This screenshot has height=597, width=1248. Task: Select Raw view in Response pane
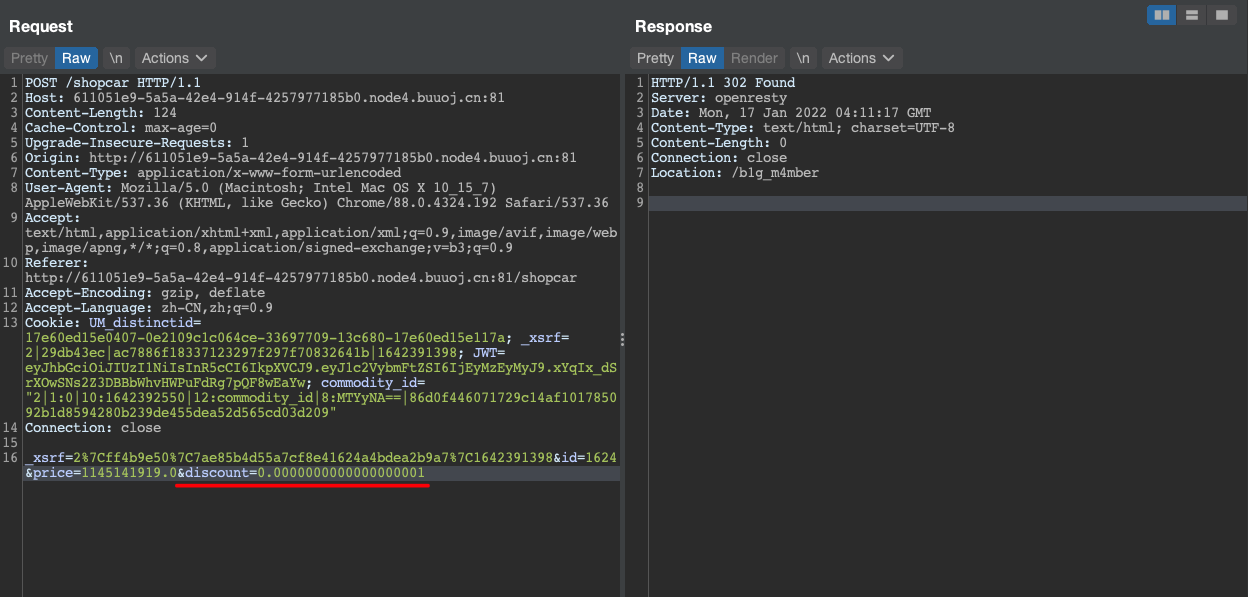coord(703,58)
